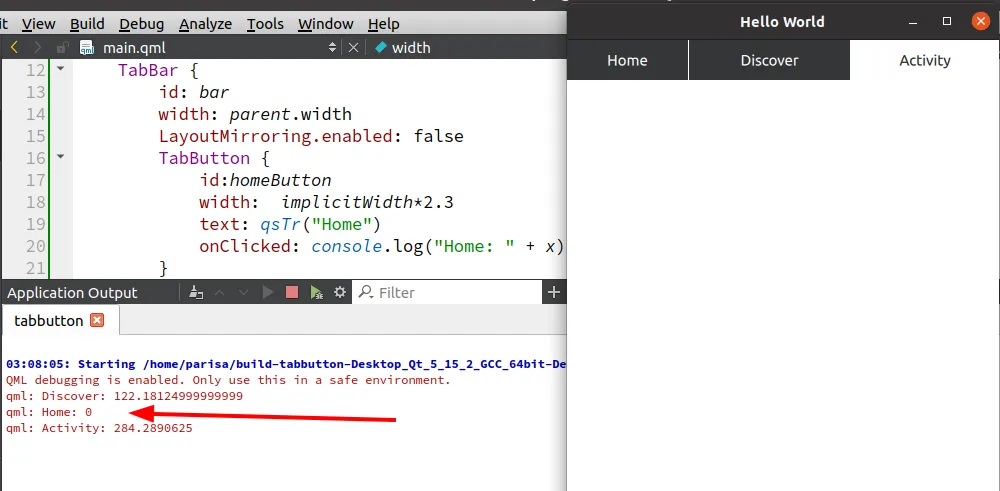
Task: Click the qml file icon beside main.qml
Action: pos(86,48)
